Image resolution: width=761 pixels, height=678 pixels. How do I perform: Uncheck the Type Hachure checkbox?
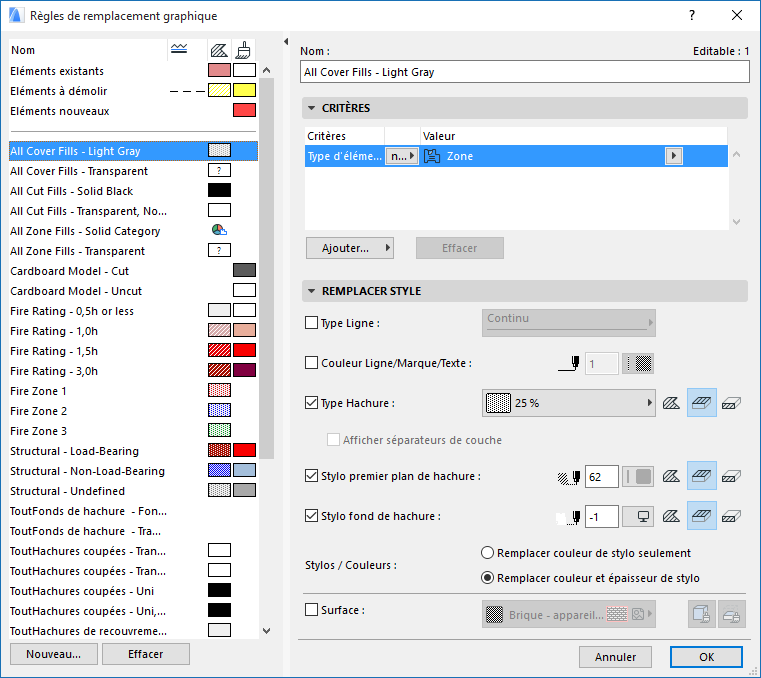coord(311,402)
